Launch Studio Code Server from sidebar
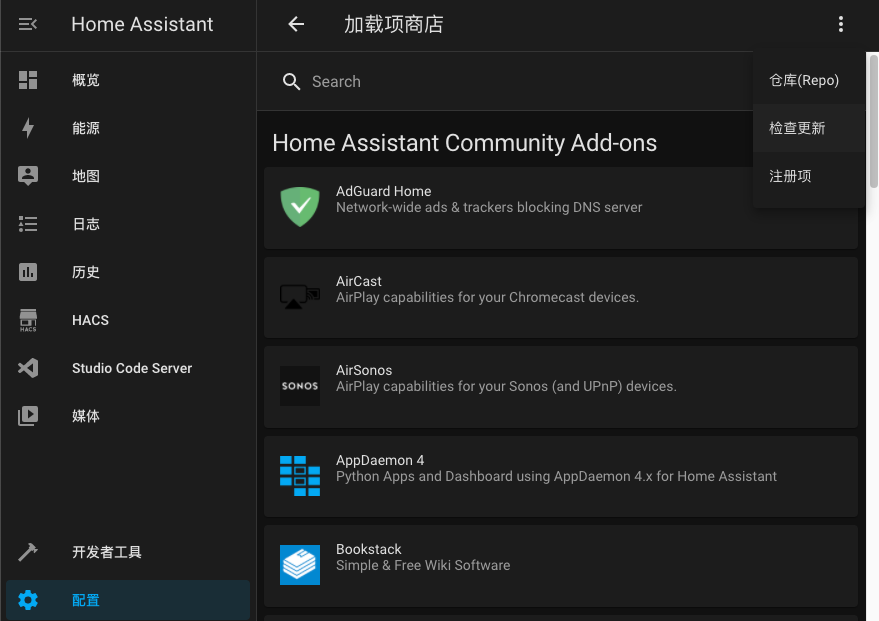The height and width of the screenshot is (621, 879). coord(26,367)
